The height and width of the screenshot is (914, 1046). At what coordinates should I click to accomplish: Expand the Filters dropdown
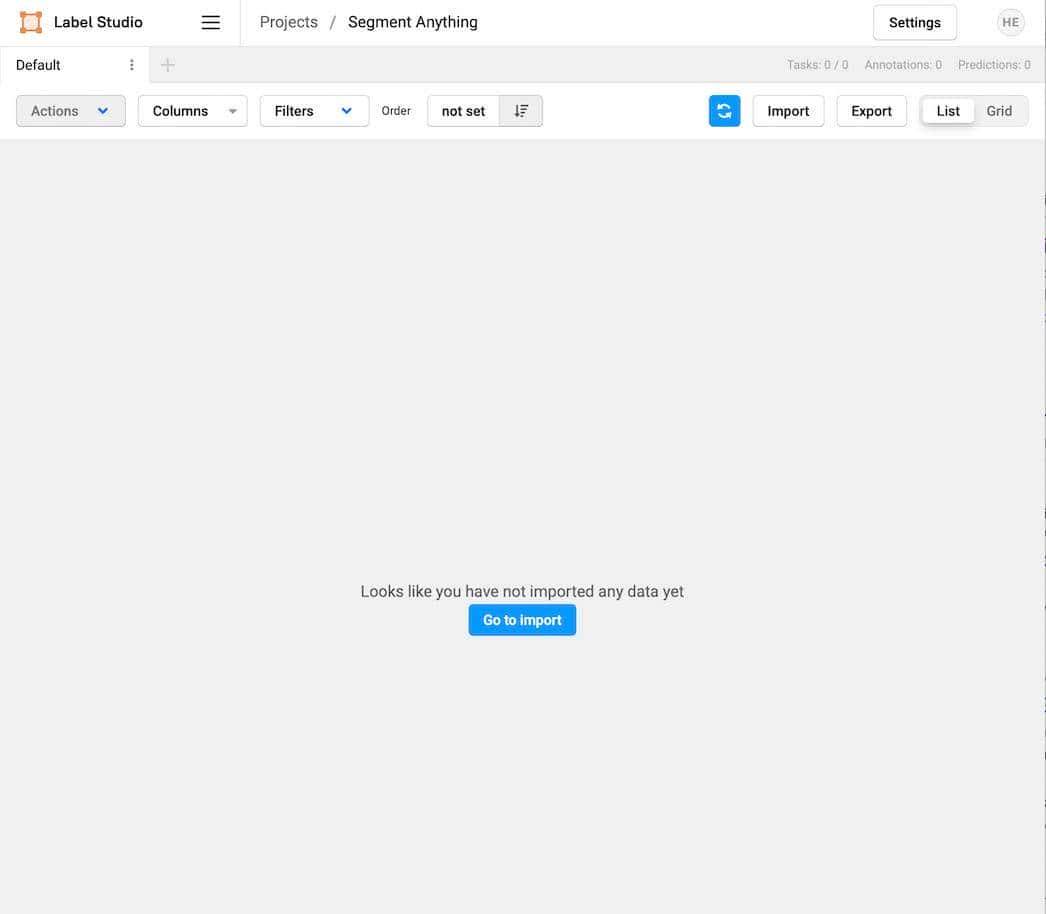tap(314, 111)
